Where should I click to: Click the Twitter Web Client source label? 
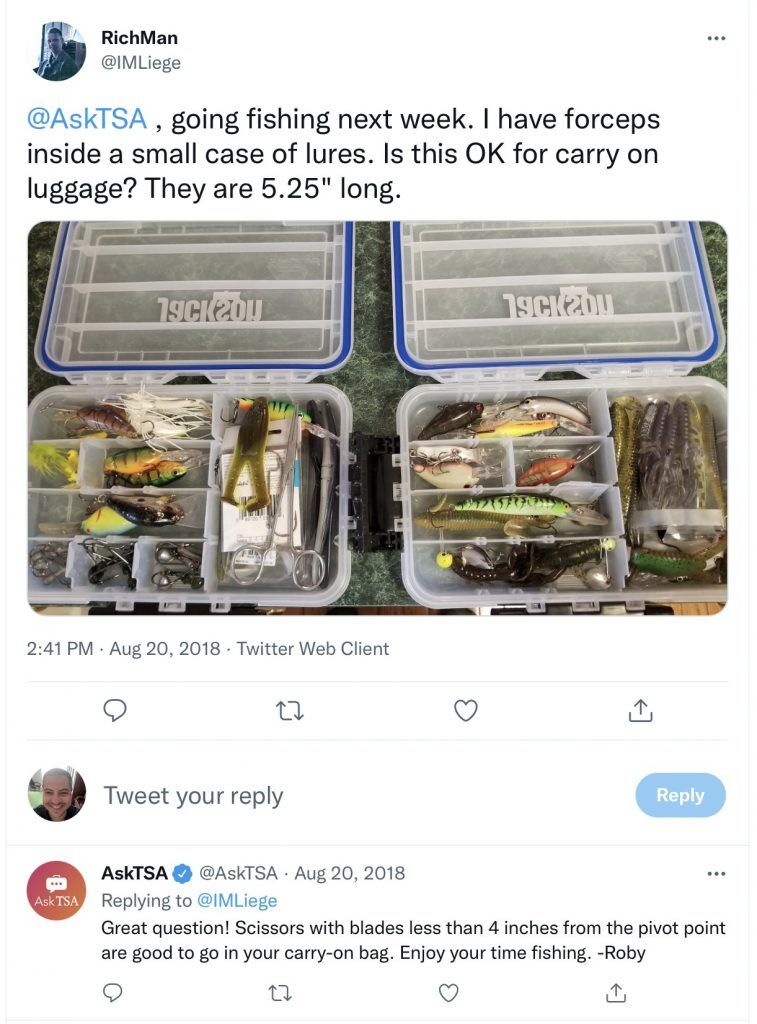click(x=313, y=648)
